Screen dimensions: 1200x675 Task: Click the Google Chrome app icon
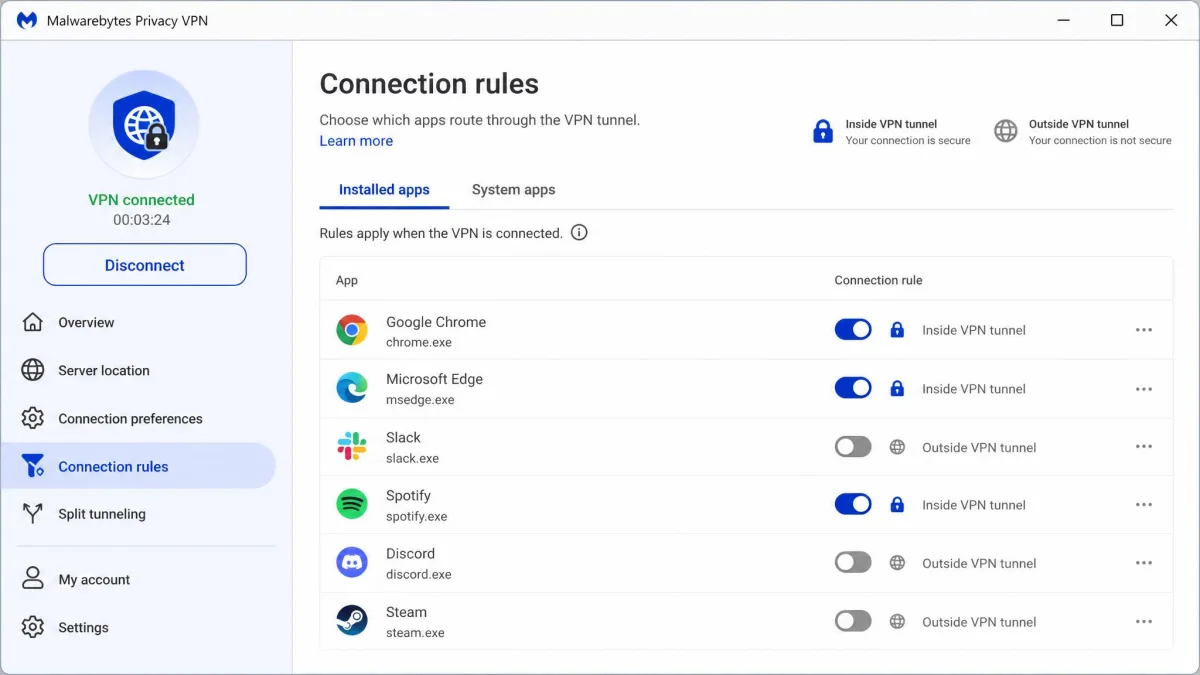(x=352, y=330)
